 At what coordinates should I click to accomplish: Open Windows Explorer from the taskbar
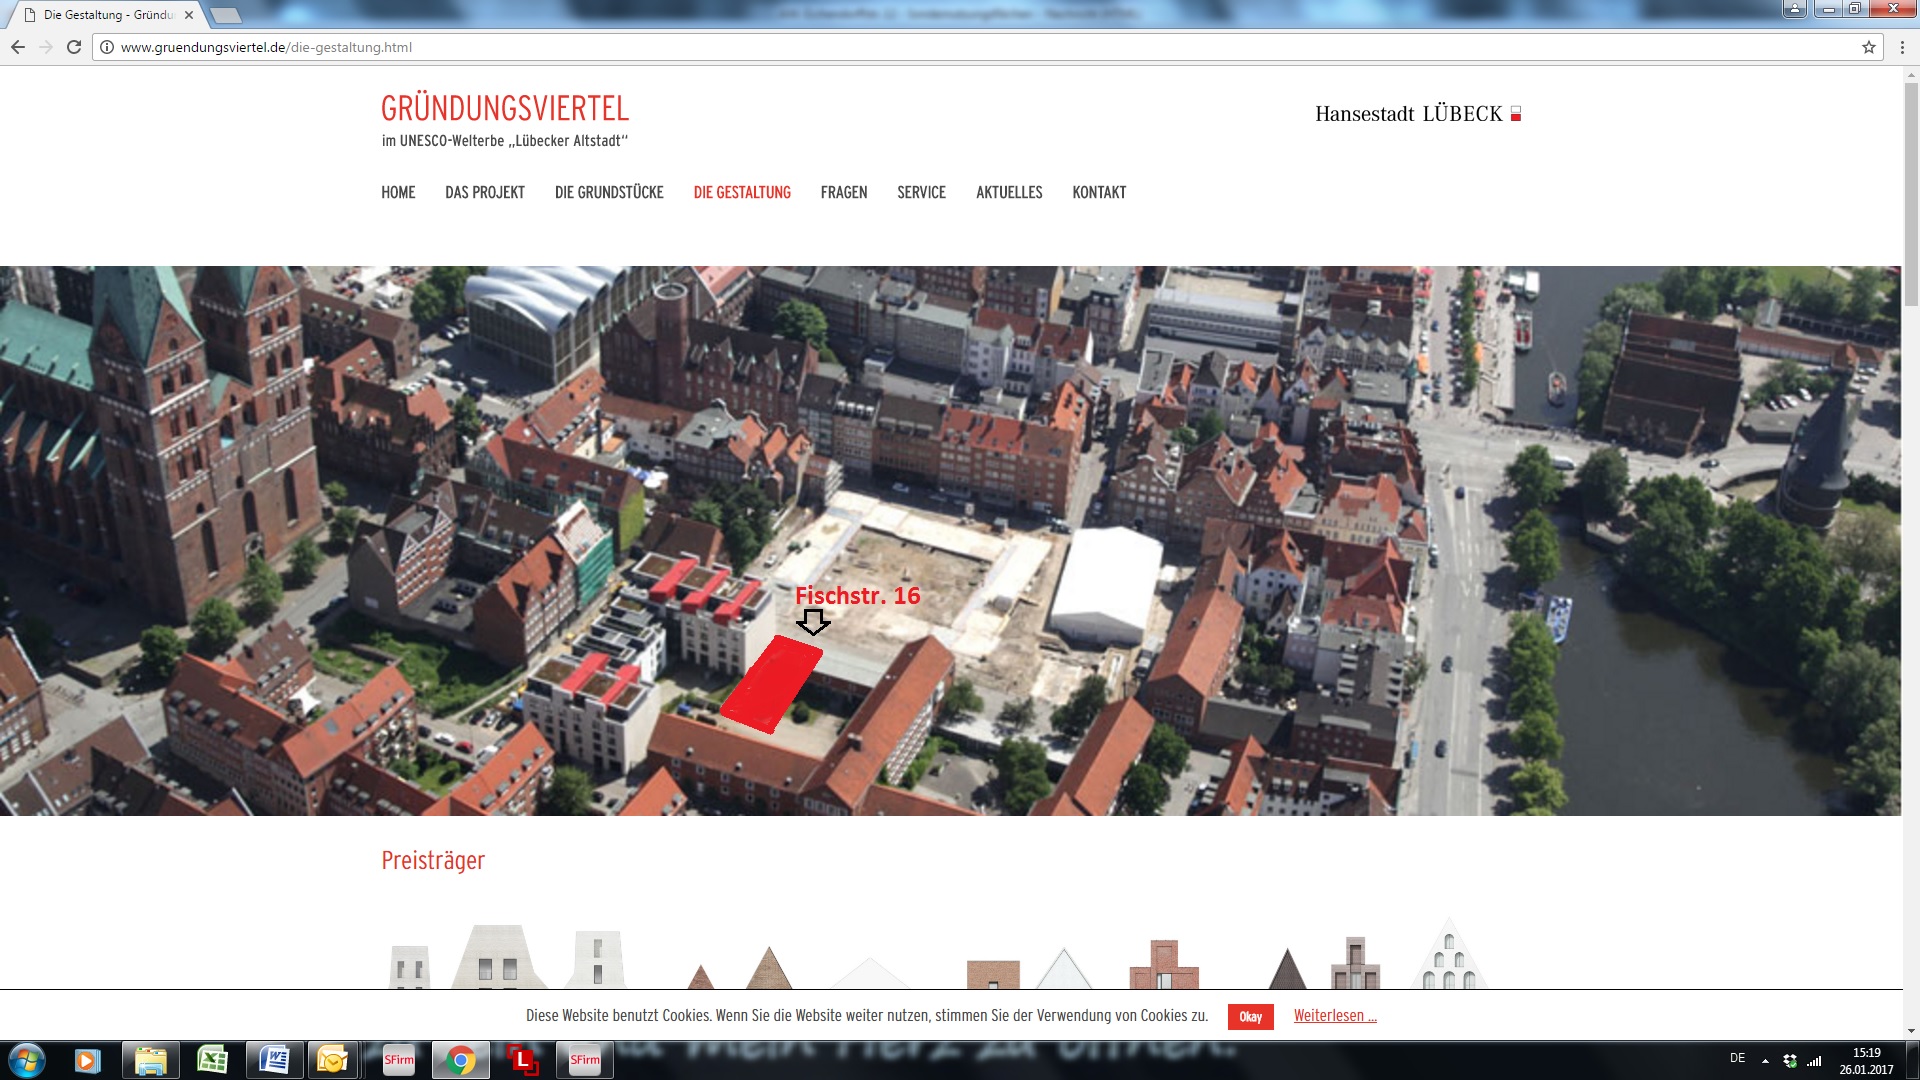tap(150, 1060)
